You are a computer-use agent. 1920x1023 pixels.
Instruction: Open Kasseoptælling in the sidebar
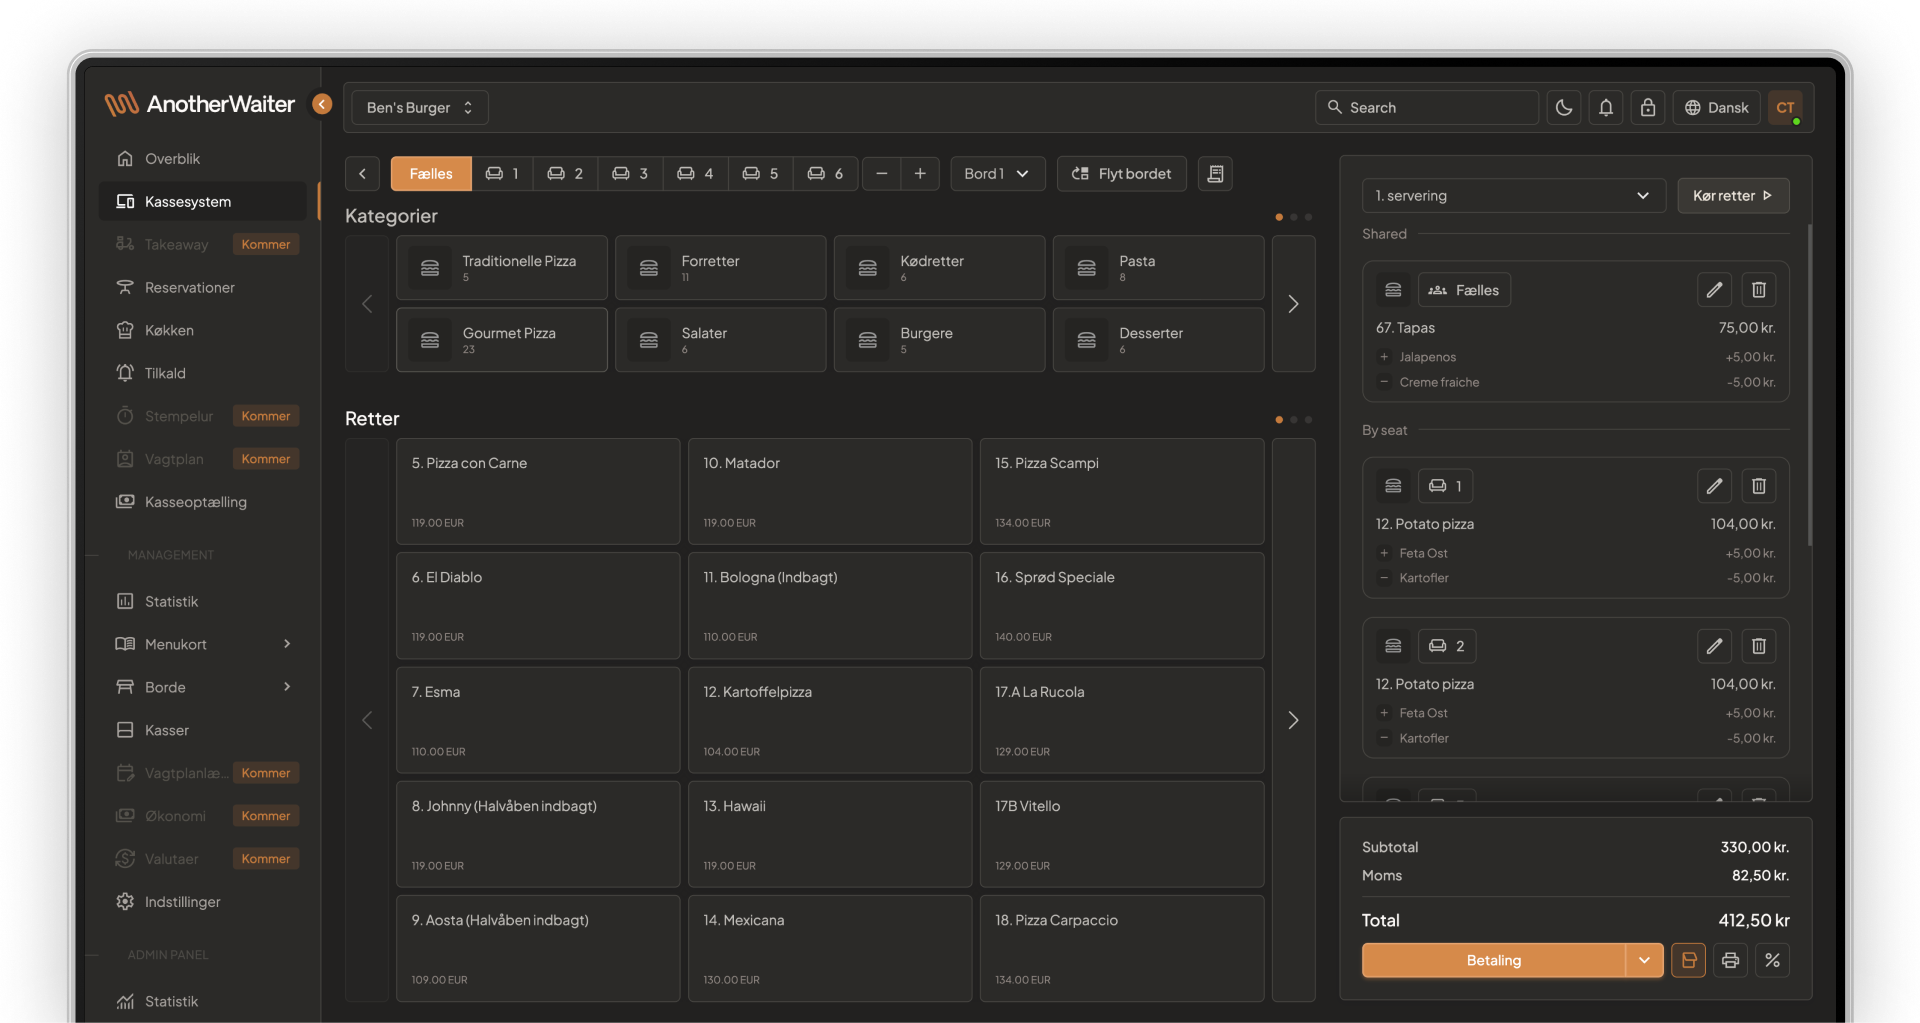202,502
